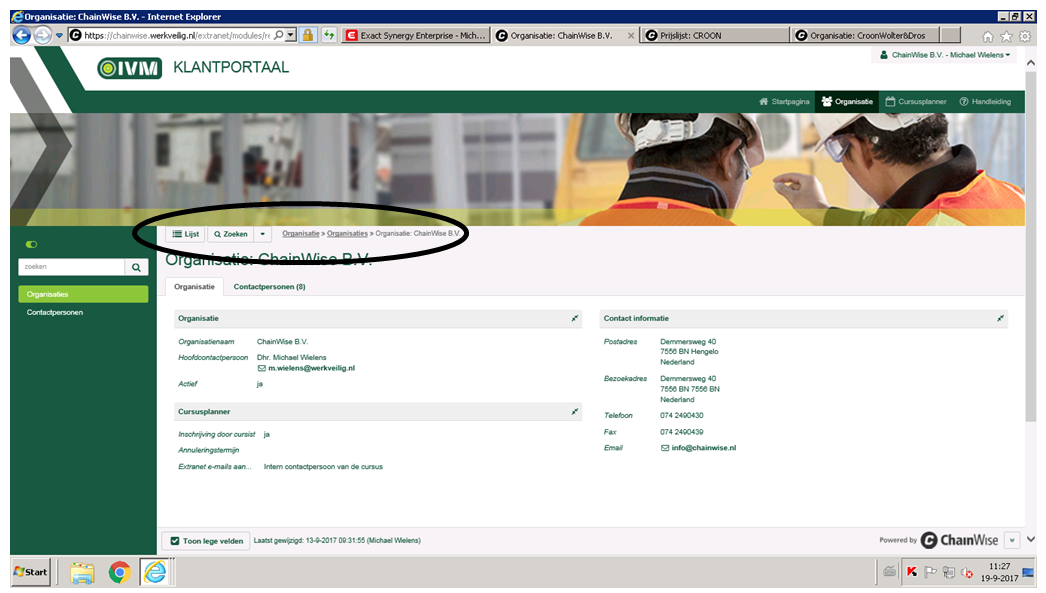Image resolution: width=1046 pixels, height=593 pixels.
Task: Select Organisaties in the sidebar
Action: click(x=83, y=294)
